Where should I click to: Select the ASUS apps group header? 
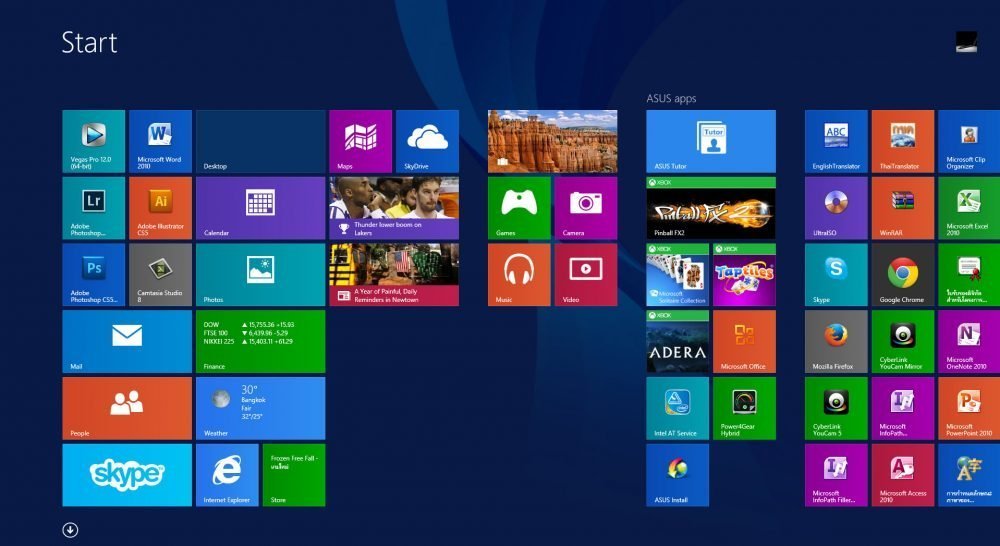[671, 98]
